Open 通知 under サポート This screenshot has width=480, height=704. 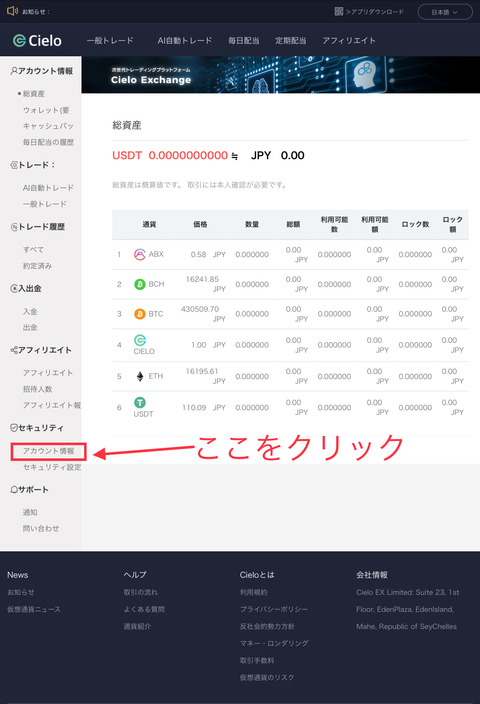click(30, 512)
